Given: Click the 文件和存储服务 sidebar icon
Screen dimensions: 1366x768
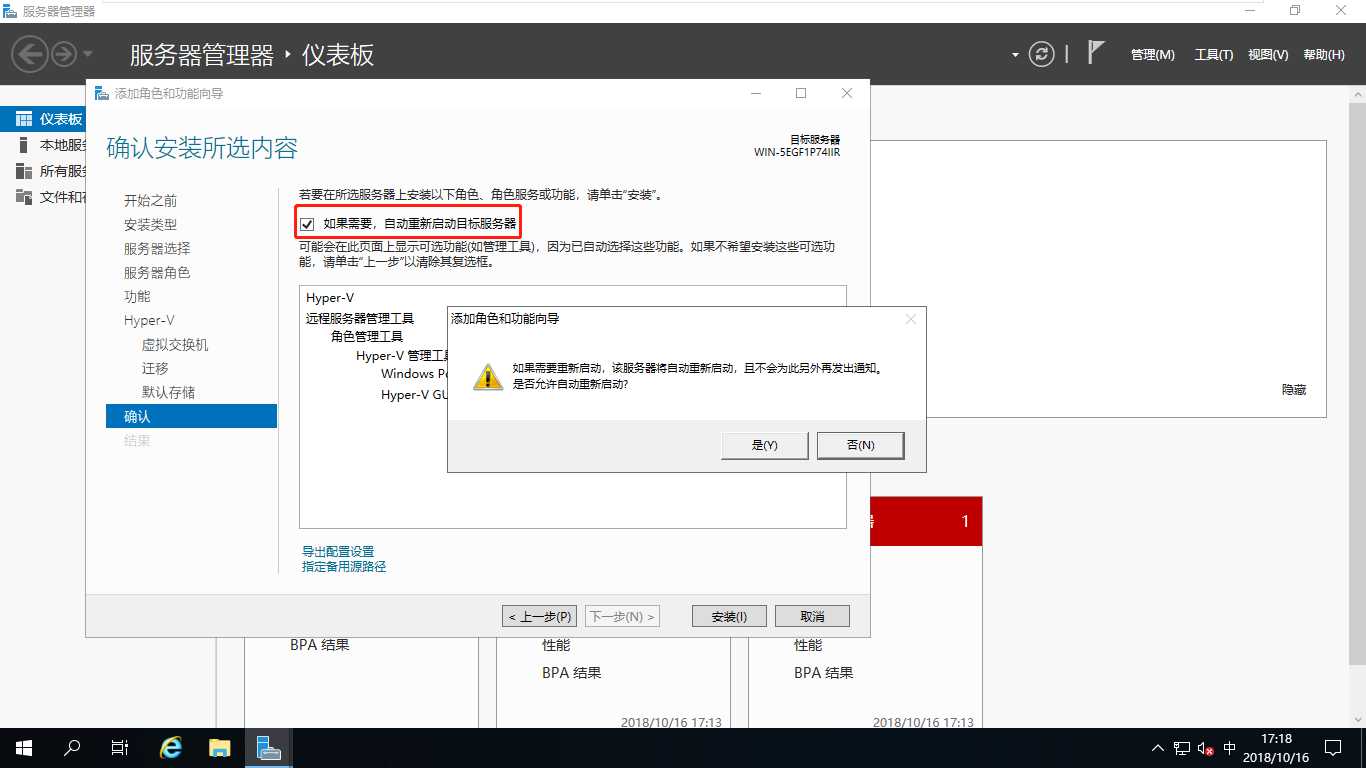Looking at the screenshot, I should pyautogui.click(x=24, y=197).
